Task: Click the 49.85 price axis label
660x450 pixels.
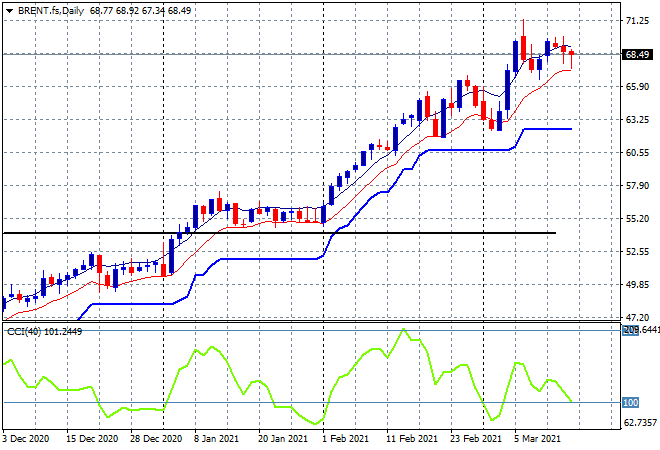Action: click(637, 285)
